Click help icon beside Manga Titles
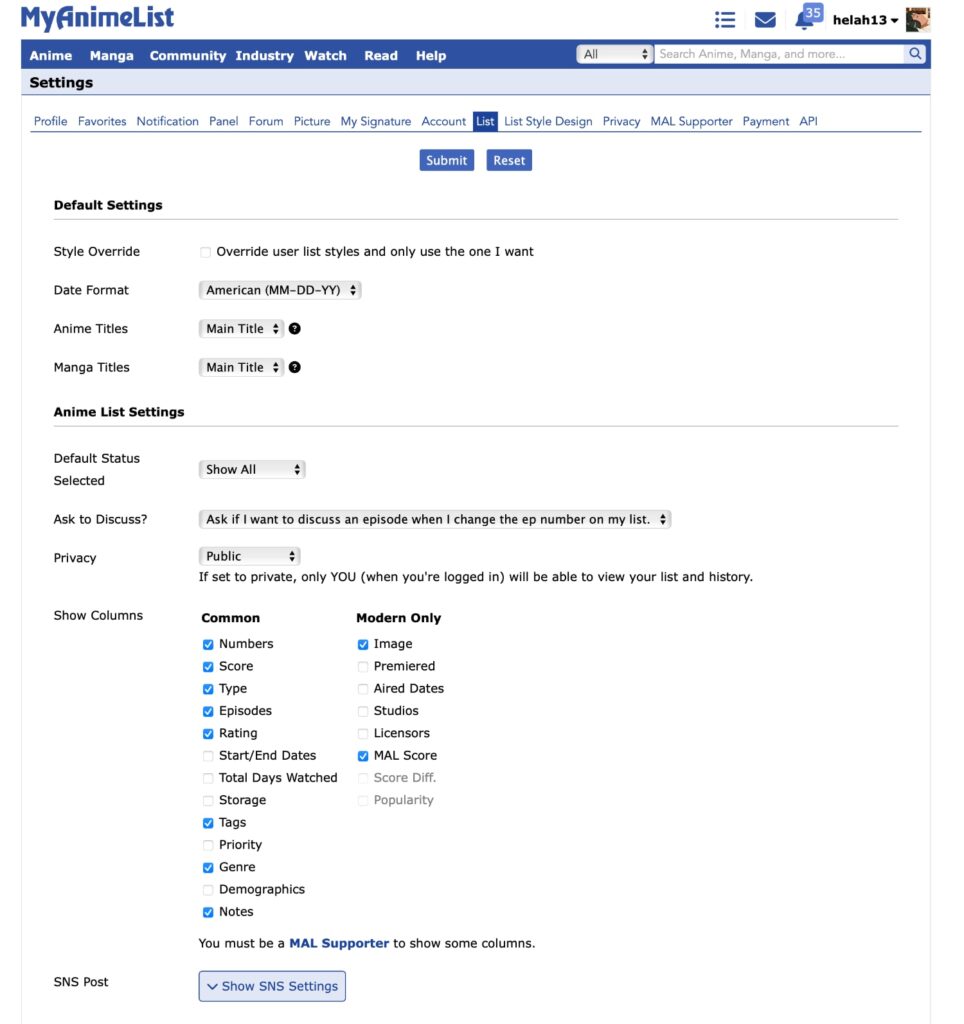 pos(295,367)
